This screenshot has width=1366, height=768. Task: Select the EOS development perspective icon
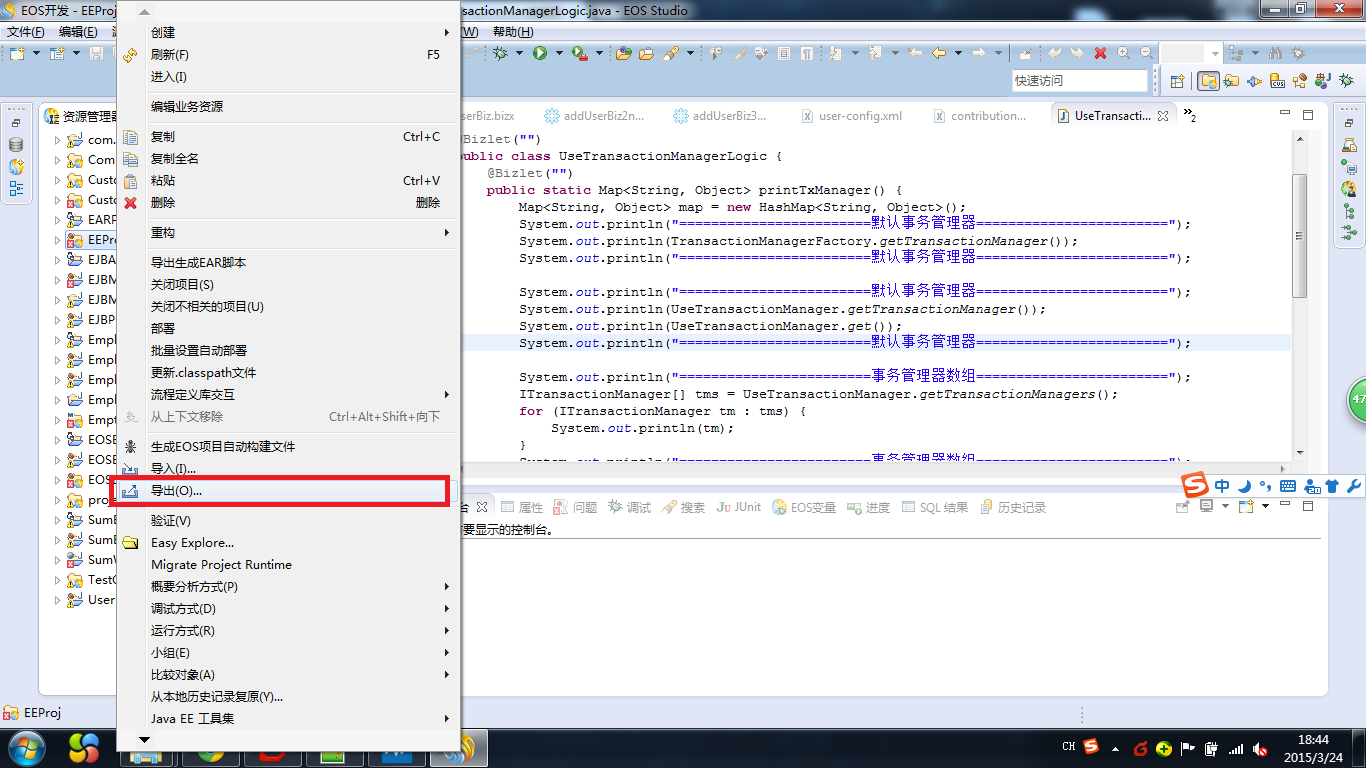pos(1209,81)
